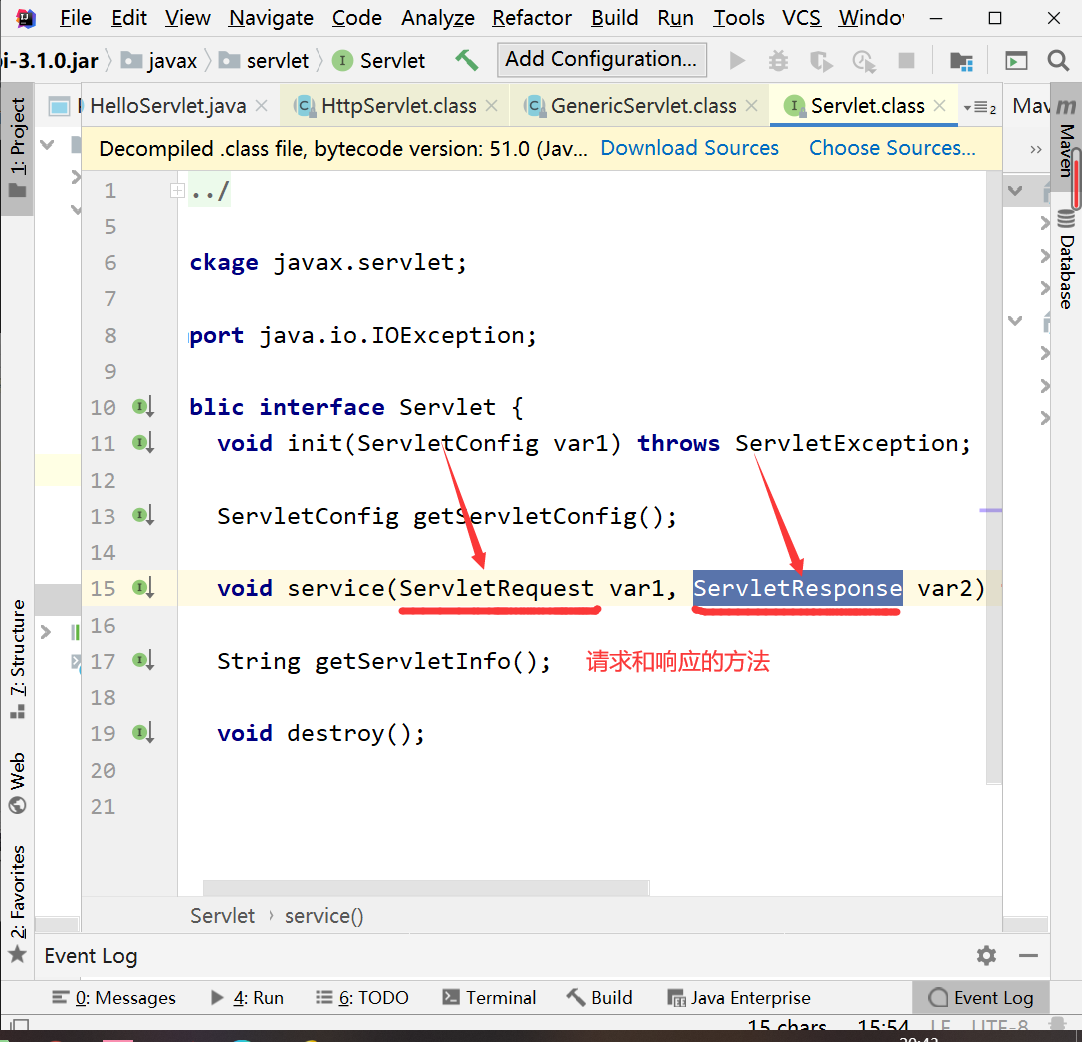Open the hidden editor tabs dropdown
Image resolution: width=1082 pixels, height=1042 pixels.
978,107
